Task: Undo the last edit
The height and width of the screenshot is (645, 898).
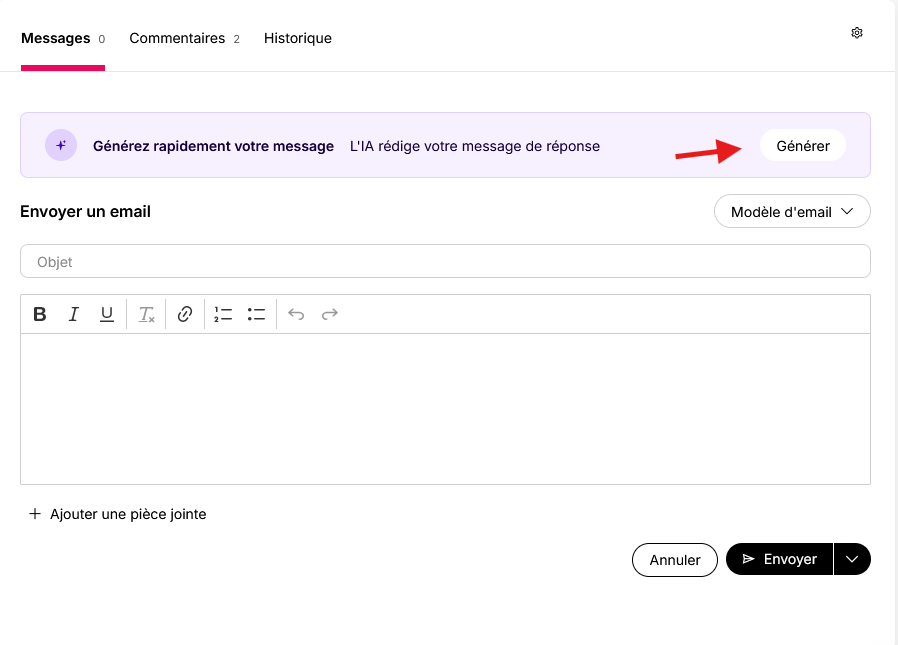Action: pos(296,314)
